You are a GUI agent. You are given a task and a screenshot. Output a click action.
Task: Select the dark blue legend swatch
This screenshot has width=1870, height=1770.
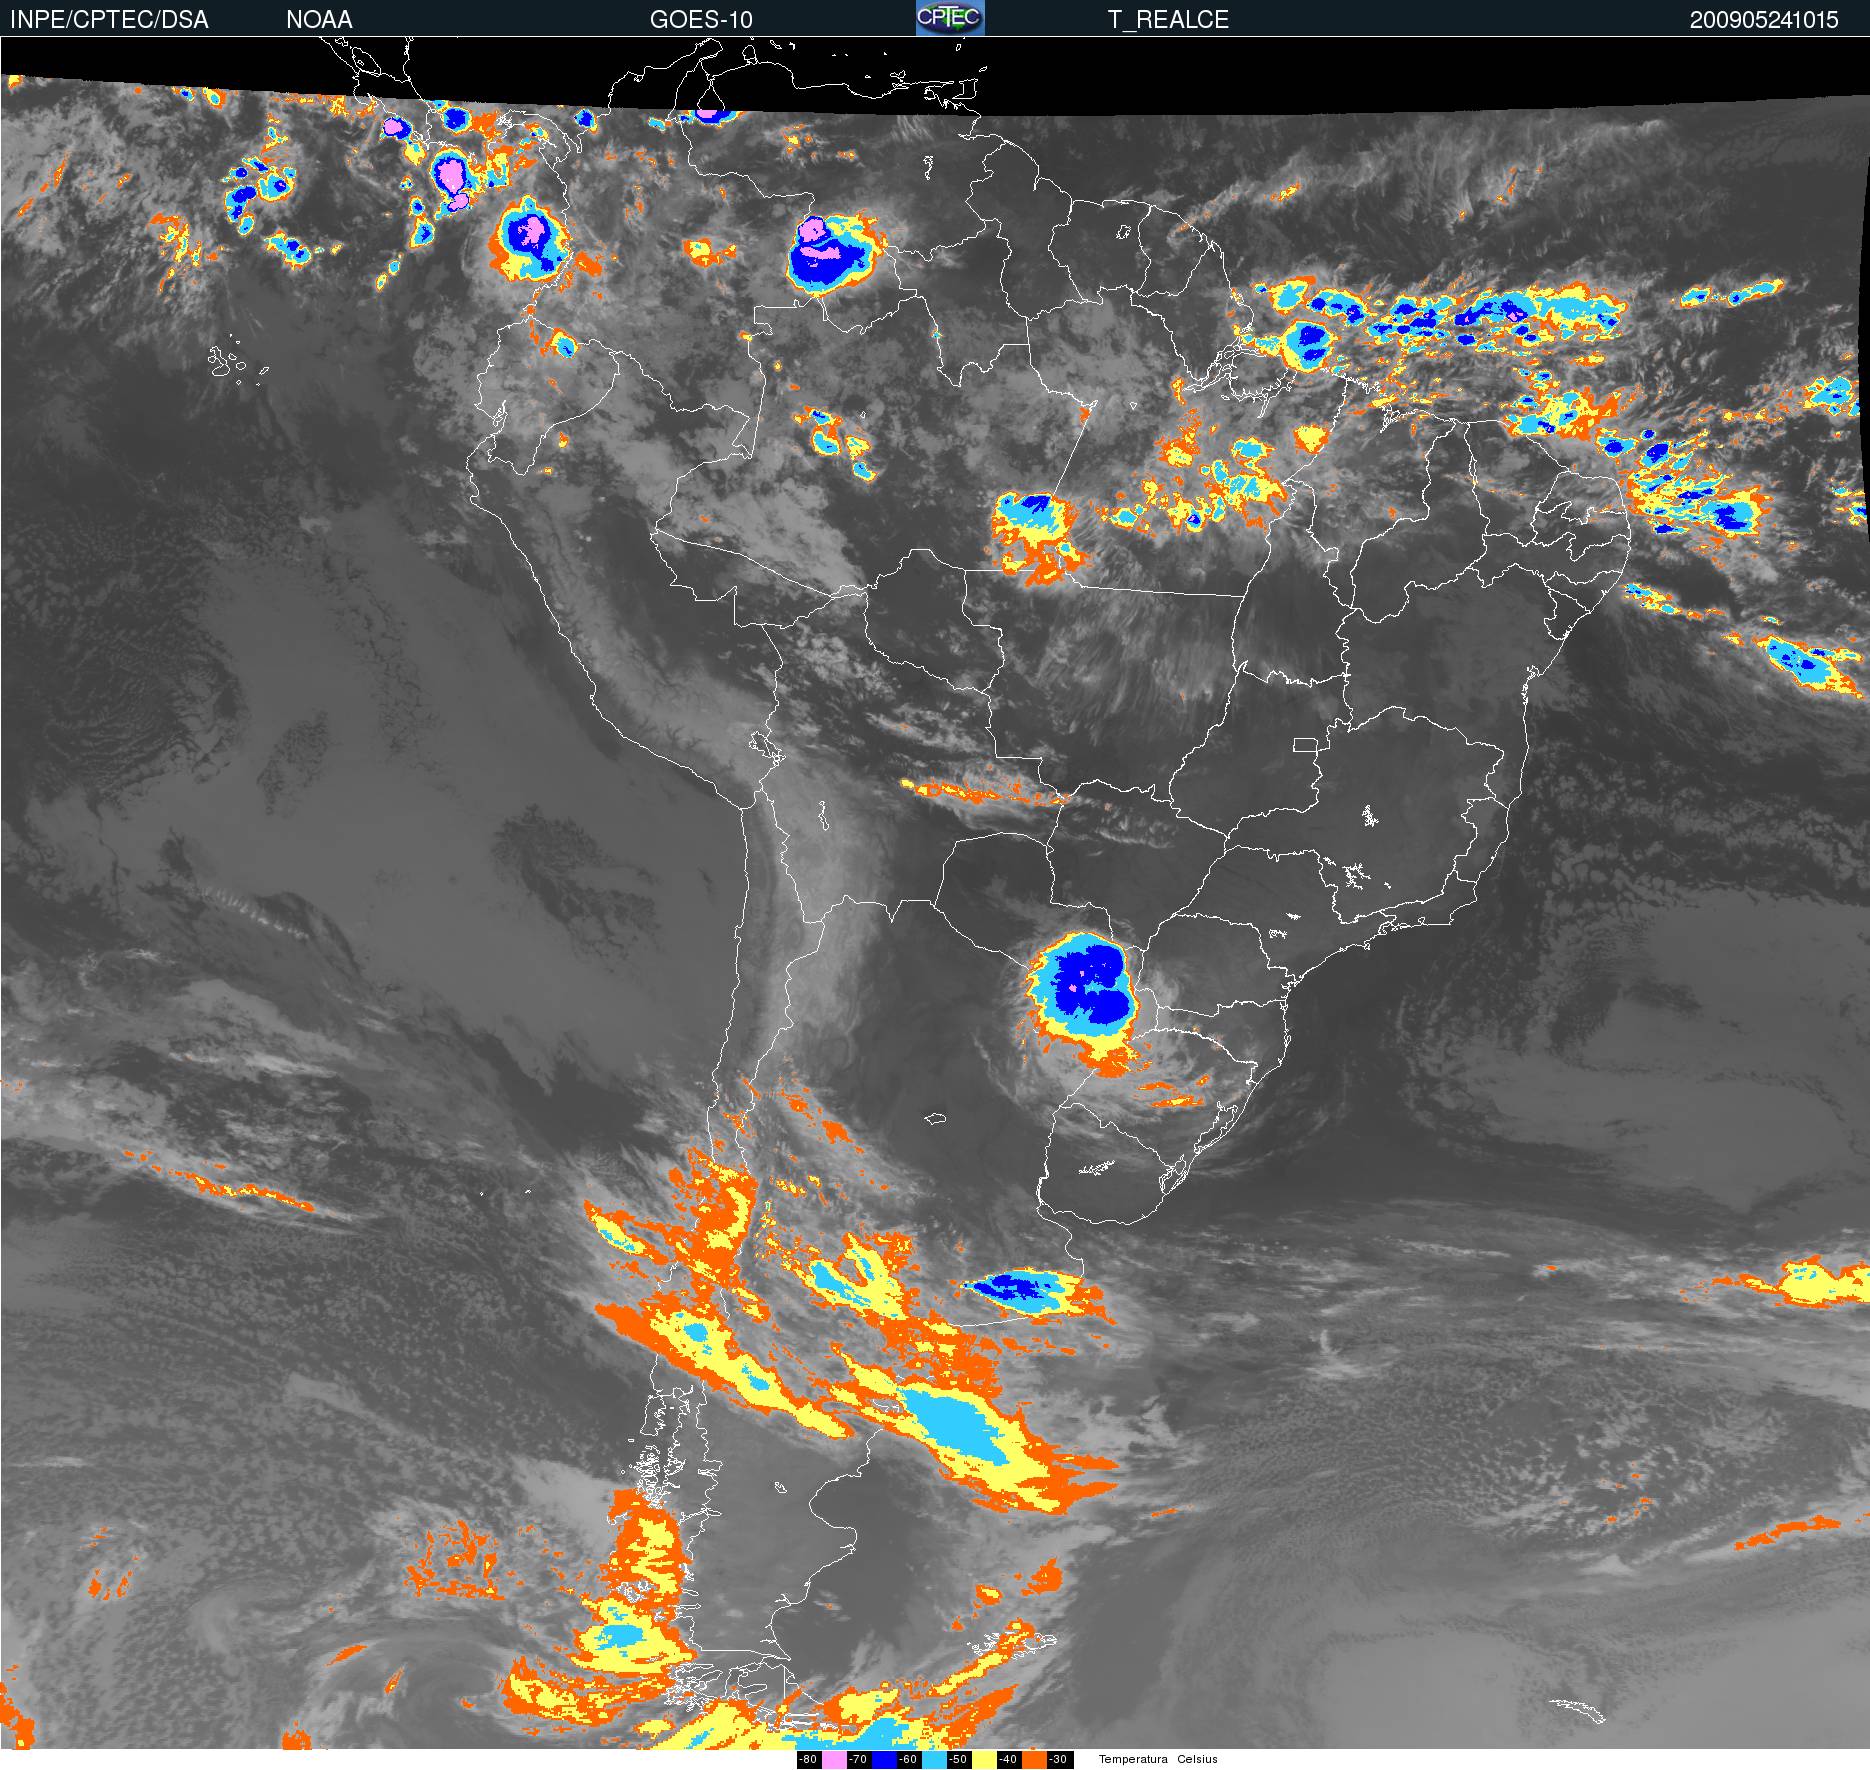pyautogui.click(x=884, y=1760)
